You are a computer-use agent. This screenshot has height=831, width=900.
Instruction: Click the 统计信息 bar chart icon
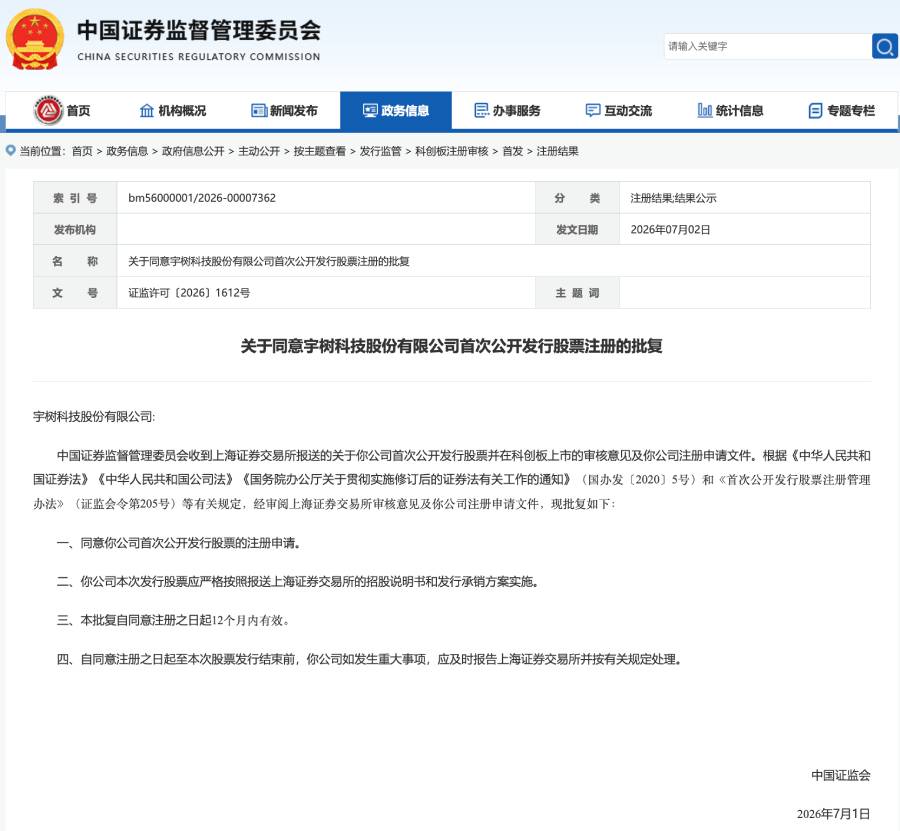[704, 110]
